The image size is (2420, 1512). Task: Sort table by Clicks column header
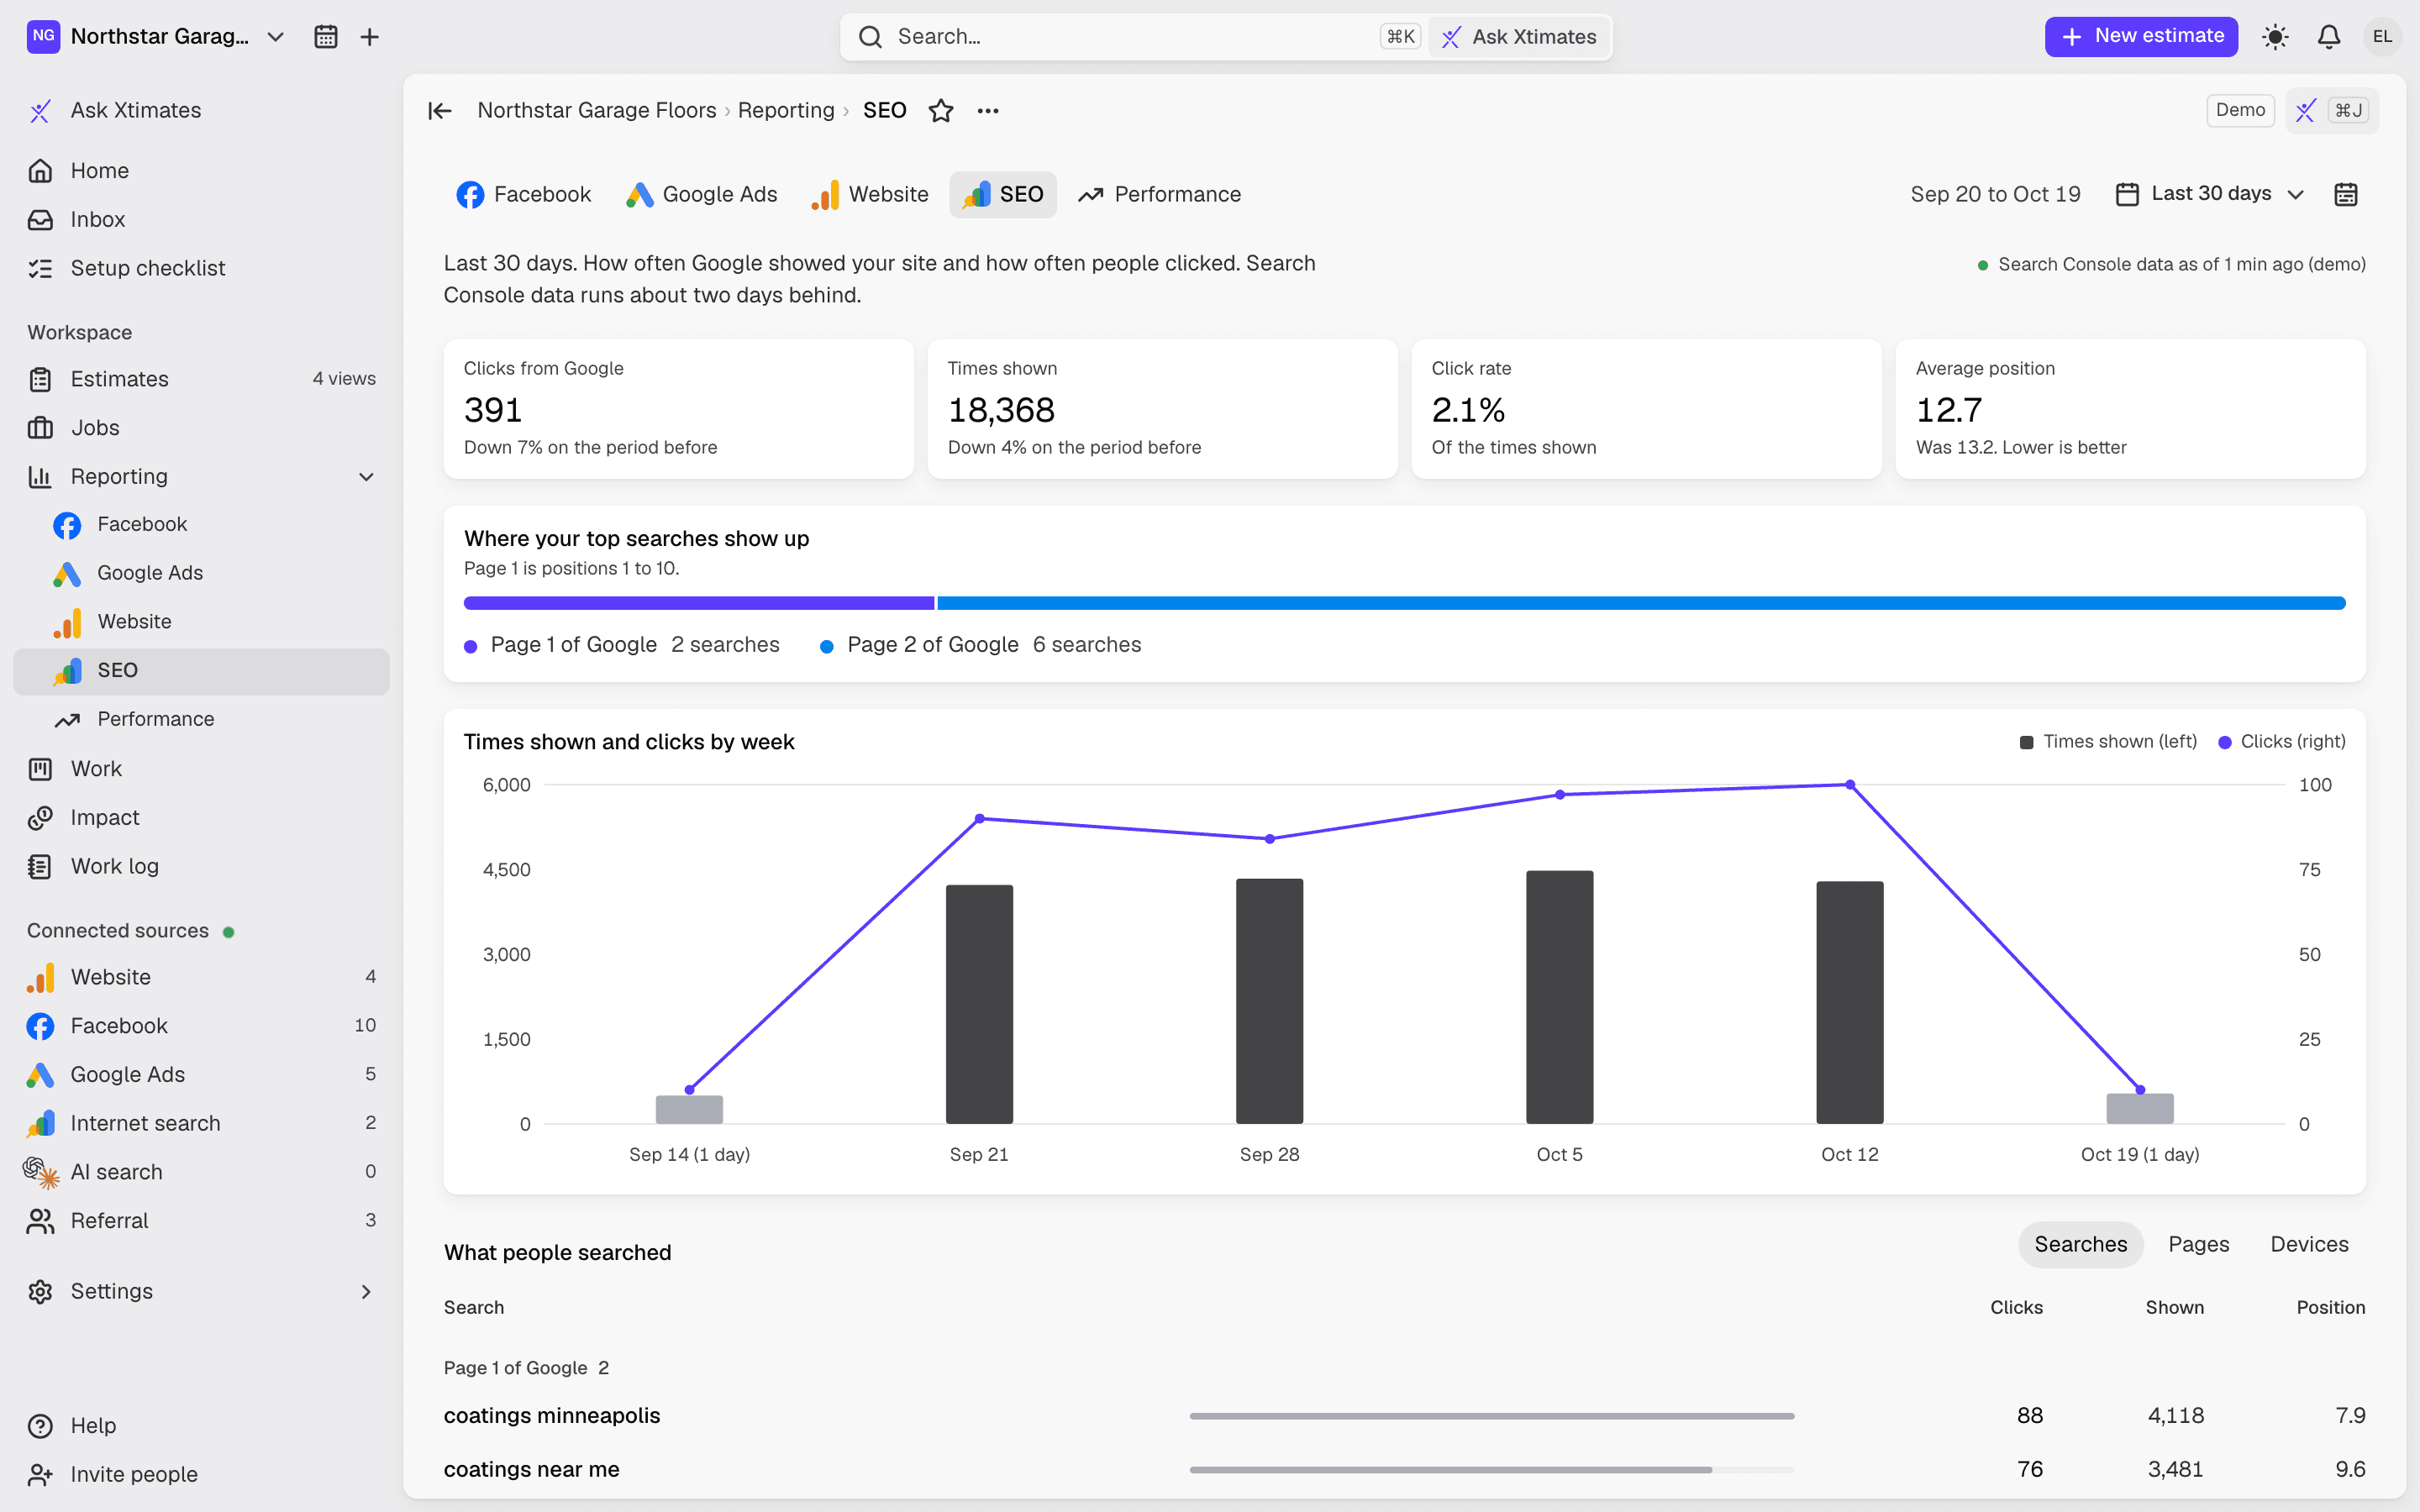pyautogui.click(x=2016, y=1308)
